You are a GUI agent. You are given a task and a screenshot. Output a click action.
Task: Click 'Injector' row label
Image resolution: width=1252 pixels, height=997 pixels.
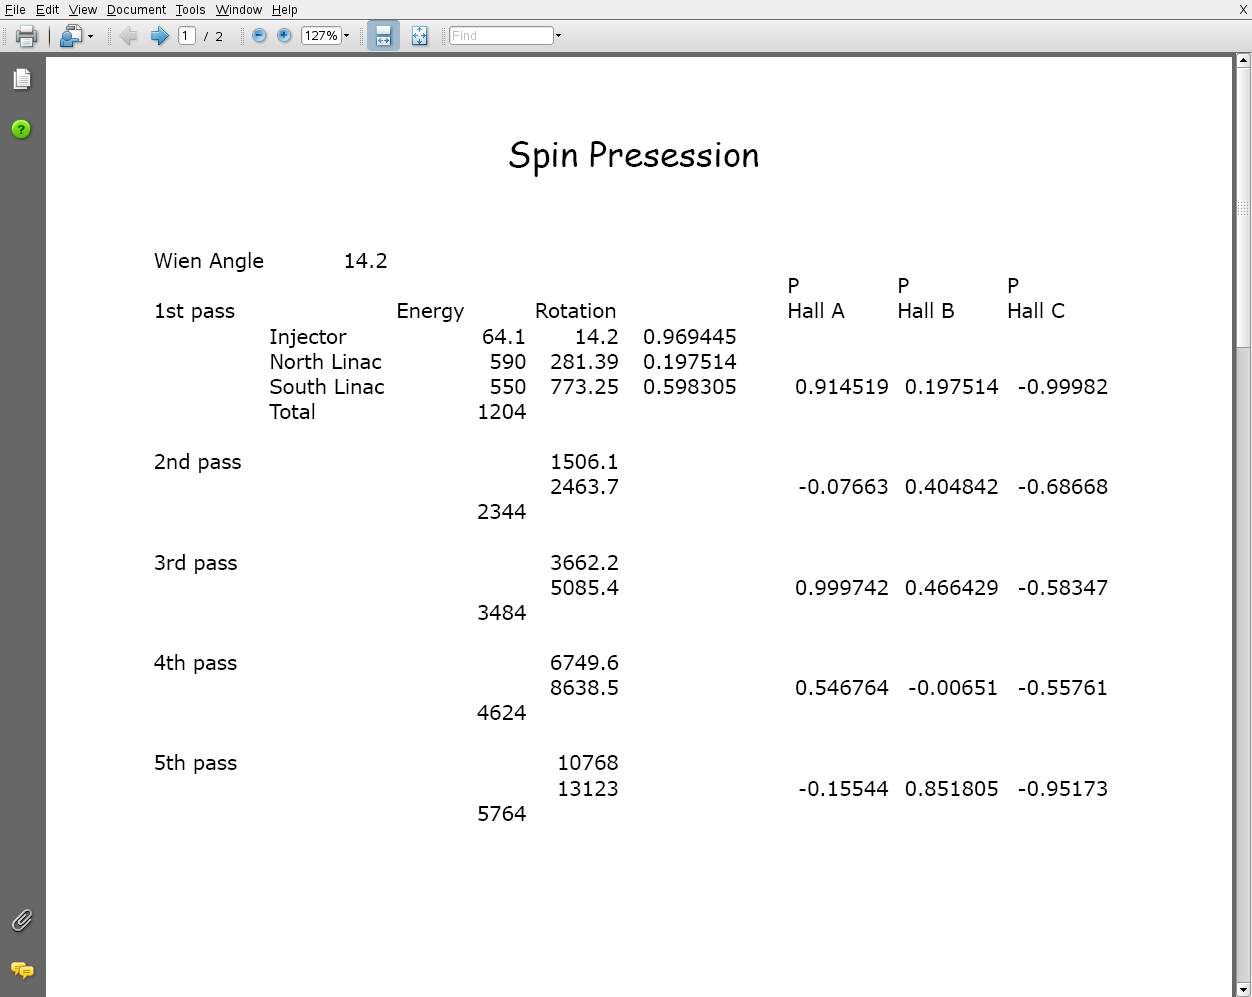coord(308,337)
